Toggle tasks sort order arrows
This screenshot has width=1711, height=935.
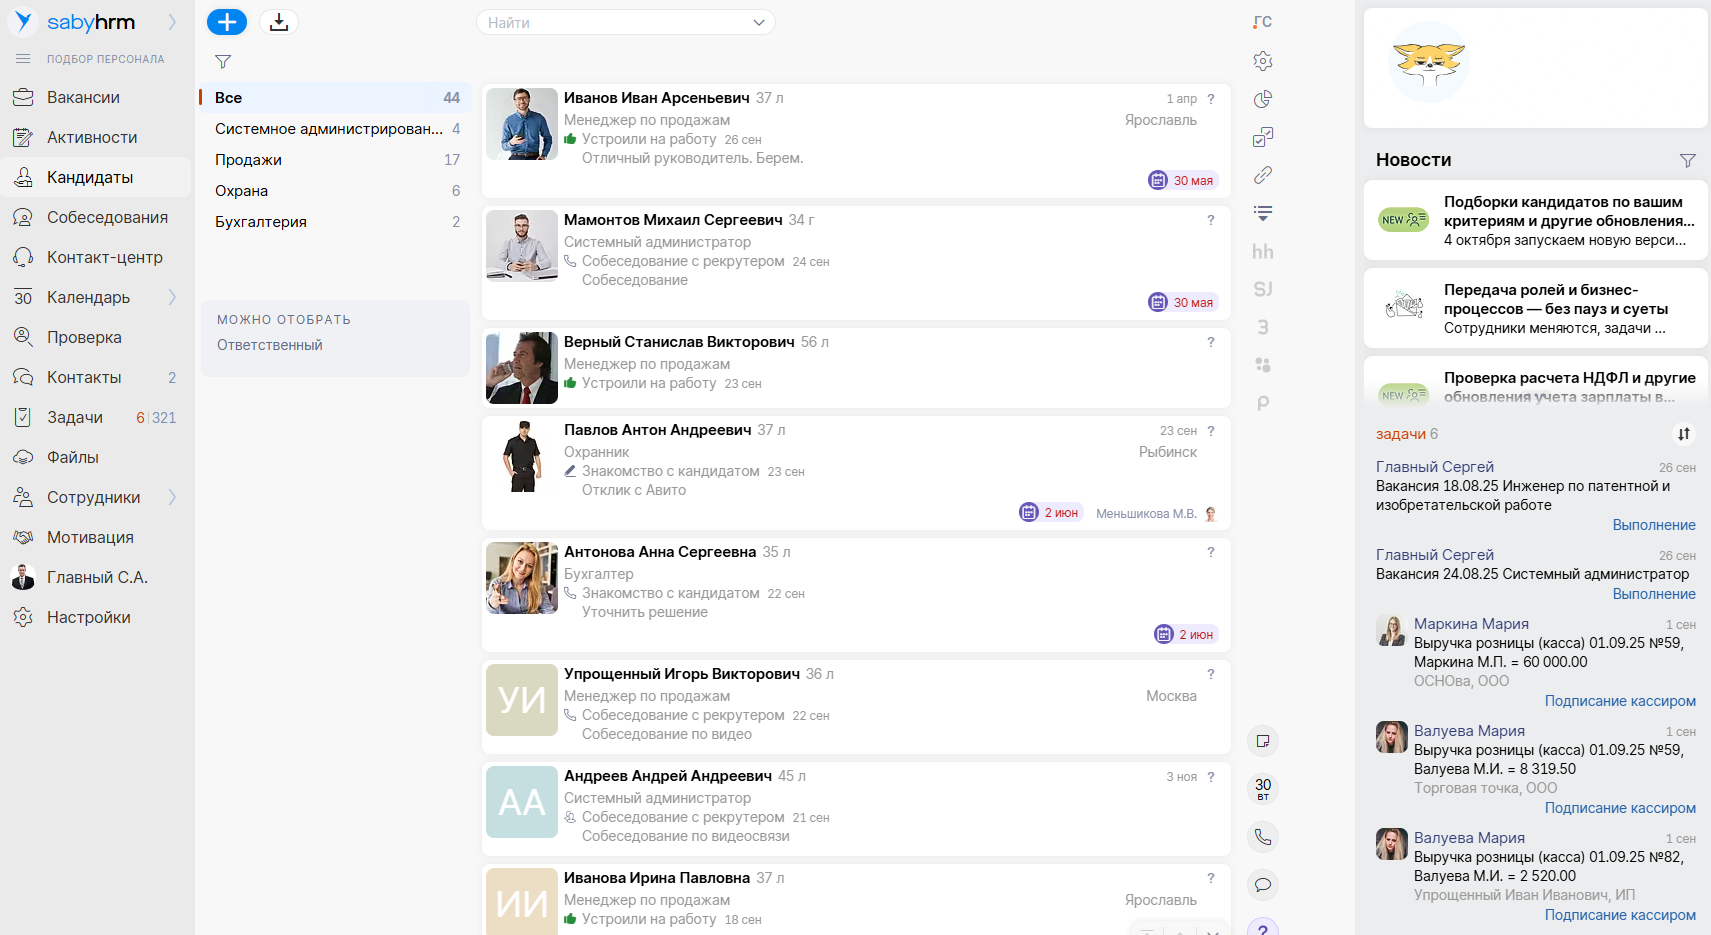(1684, 434)
